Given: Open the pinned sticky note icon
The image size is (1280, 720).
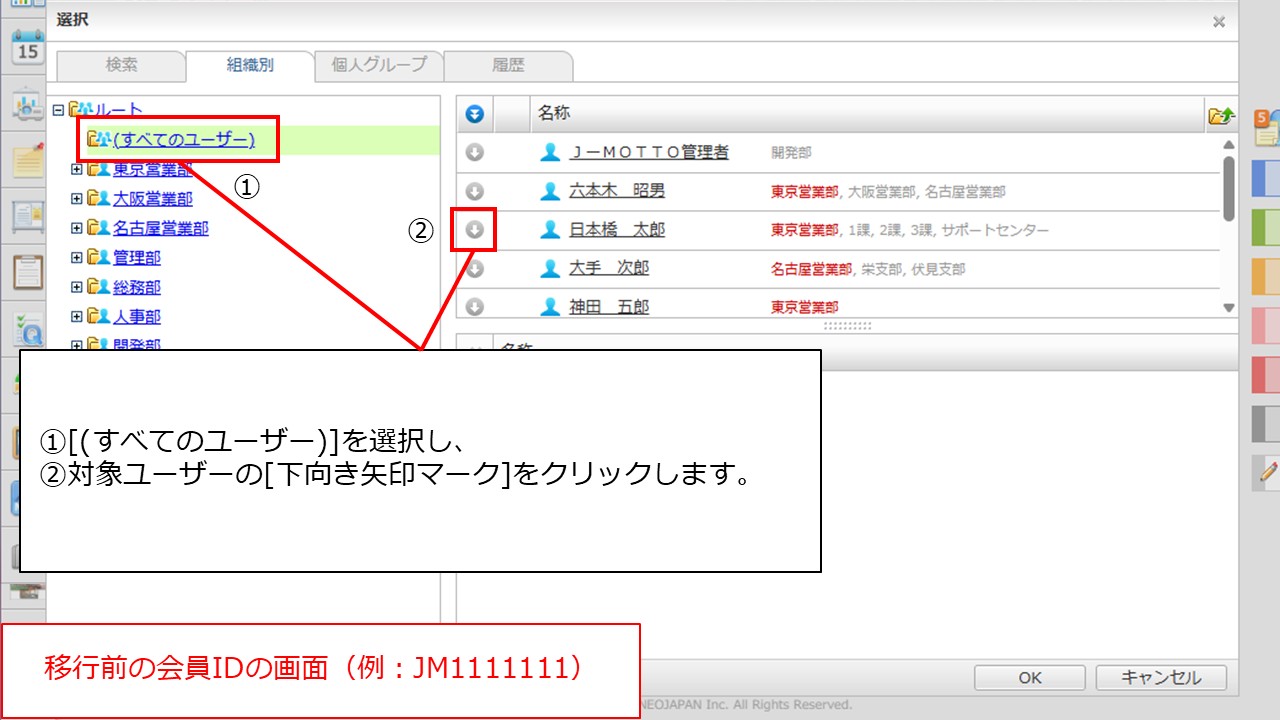Looking at the screenshot, I should coord(28,162).
